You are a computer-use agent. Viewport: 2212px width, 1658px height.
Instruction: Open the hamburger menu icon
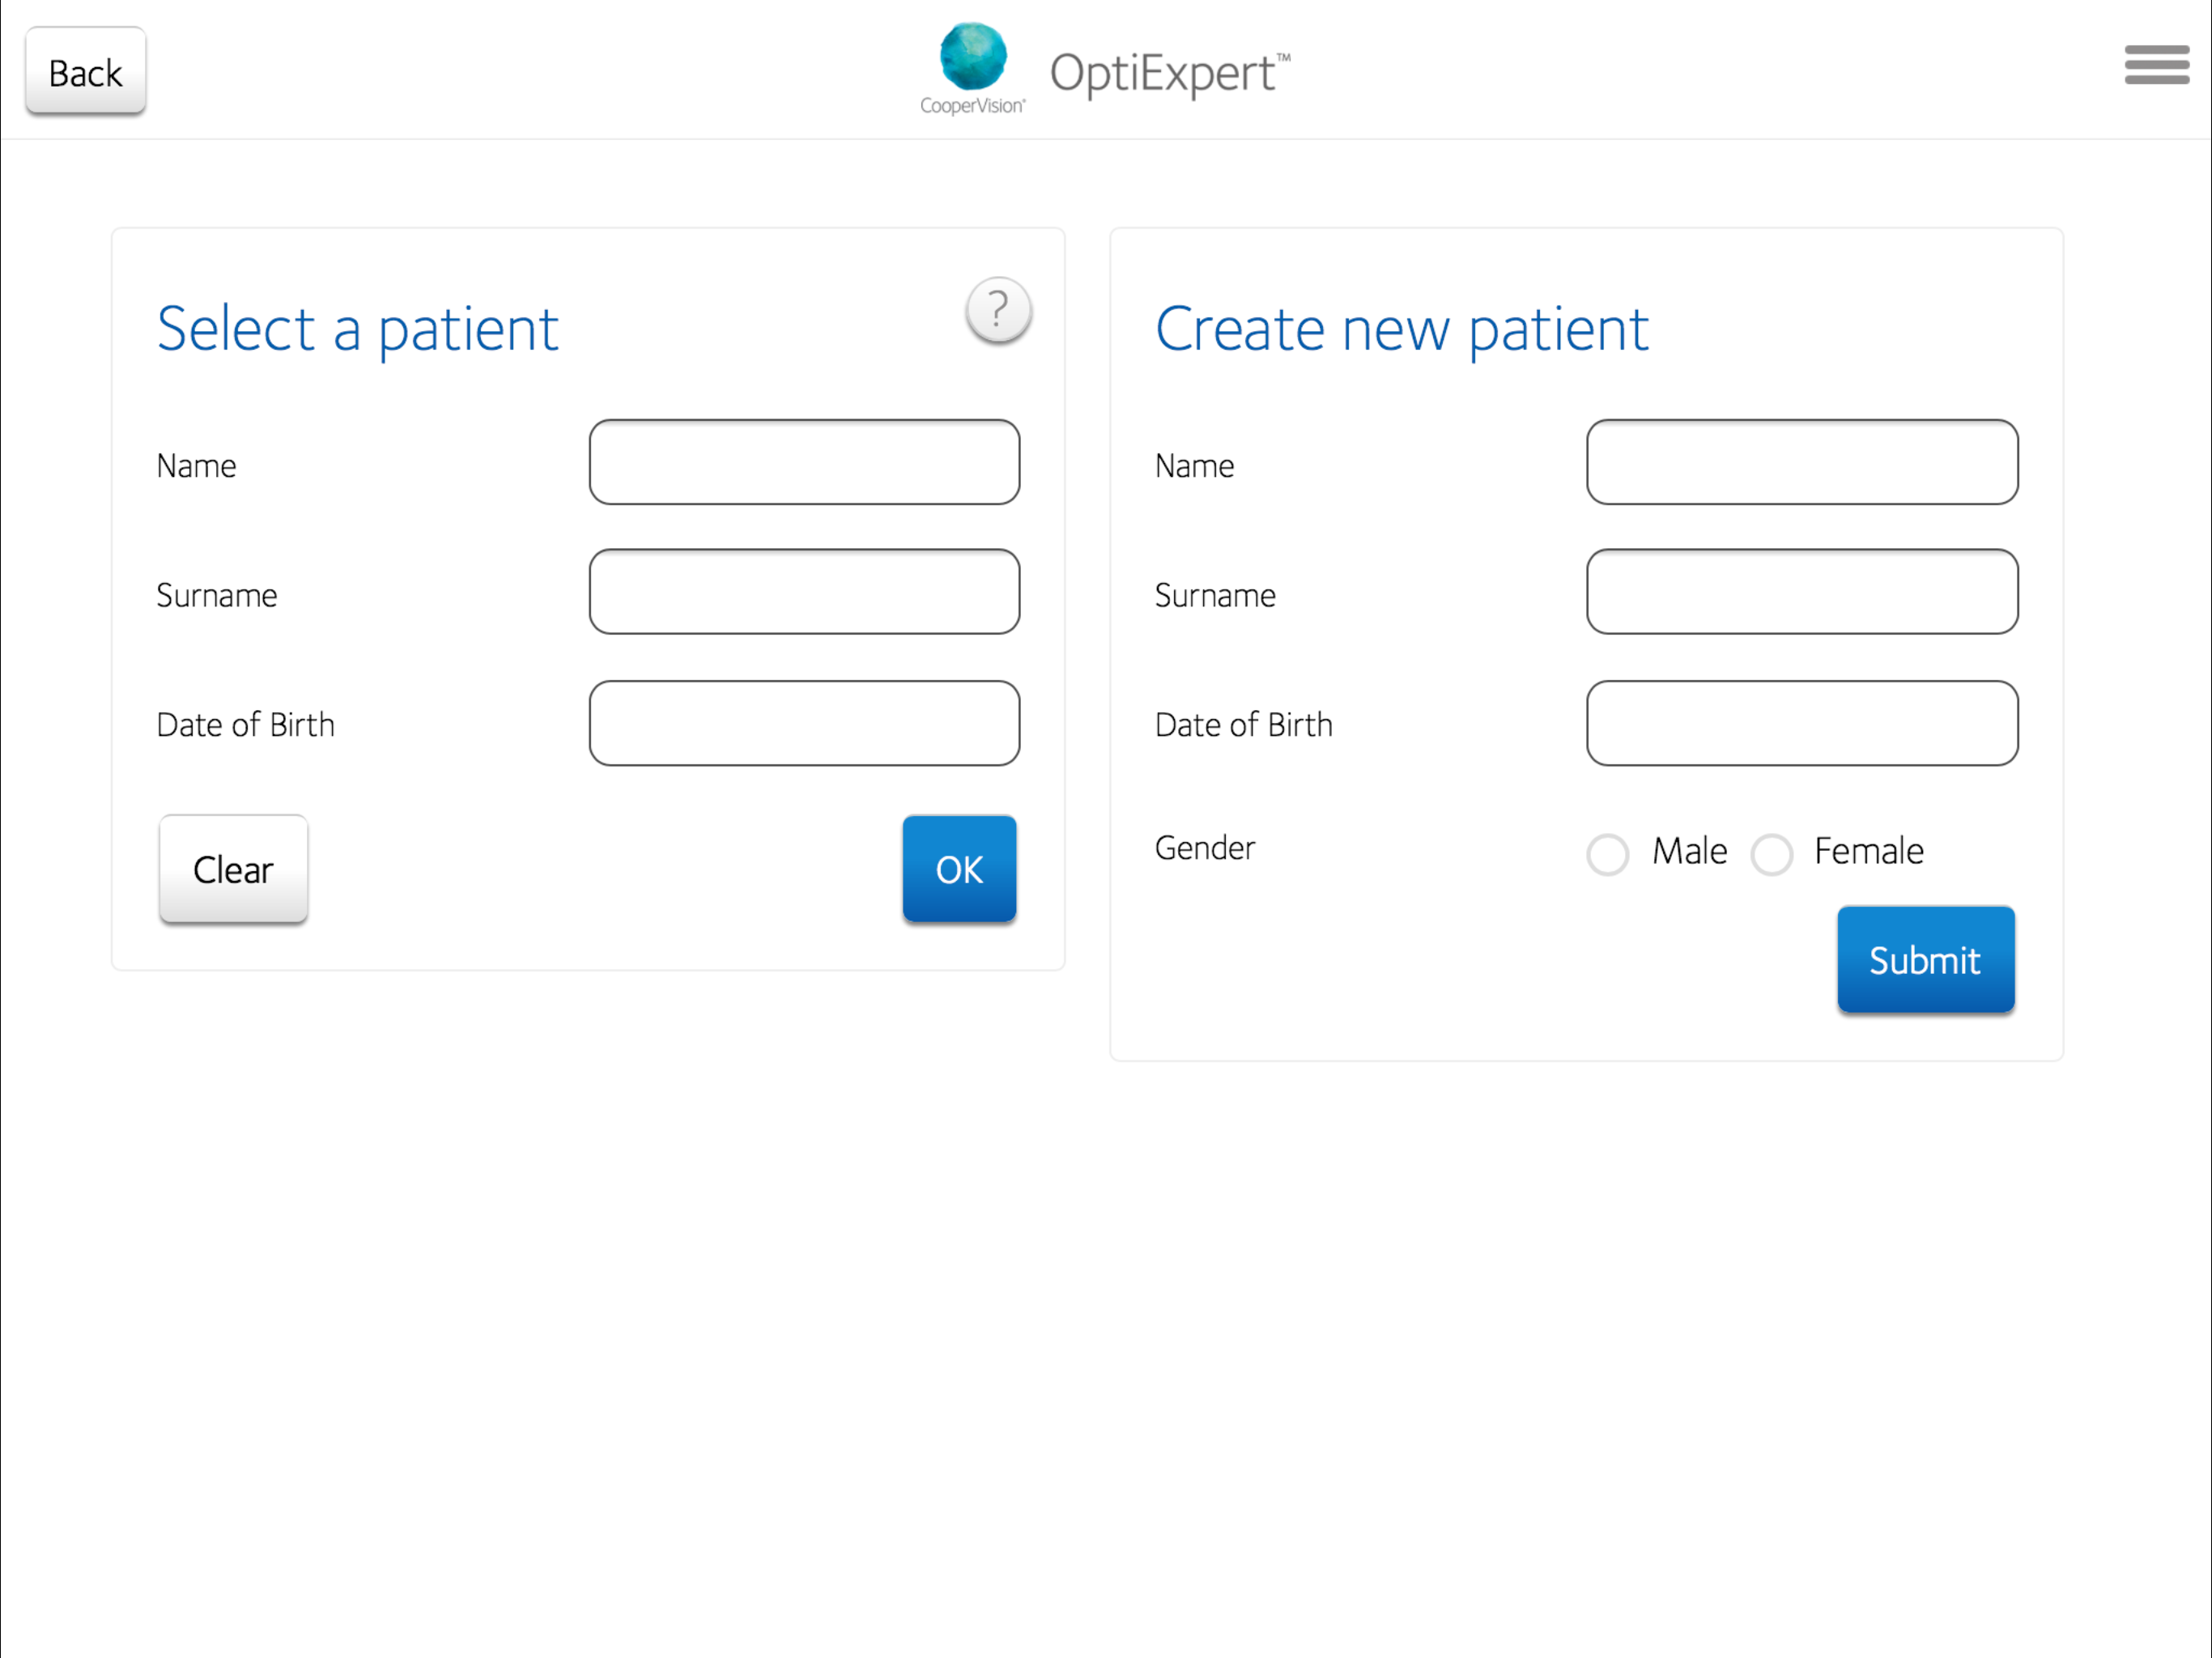coord(2156,65)
